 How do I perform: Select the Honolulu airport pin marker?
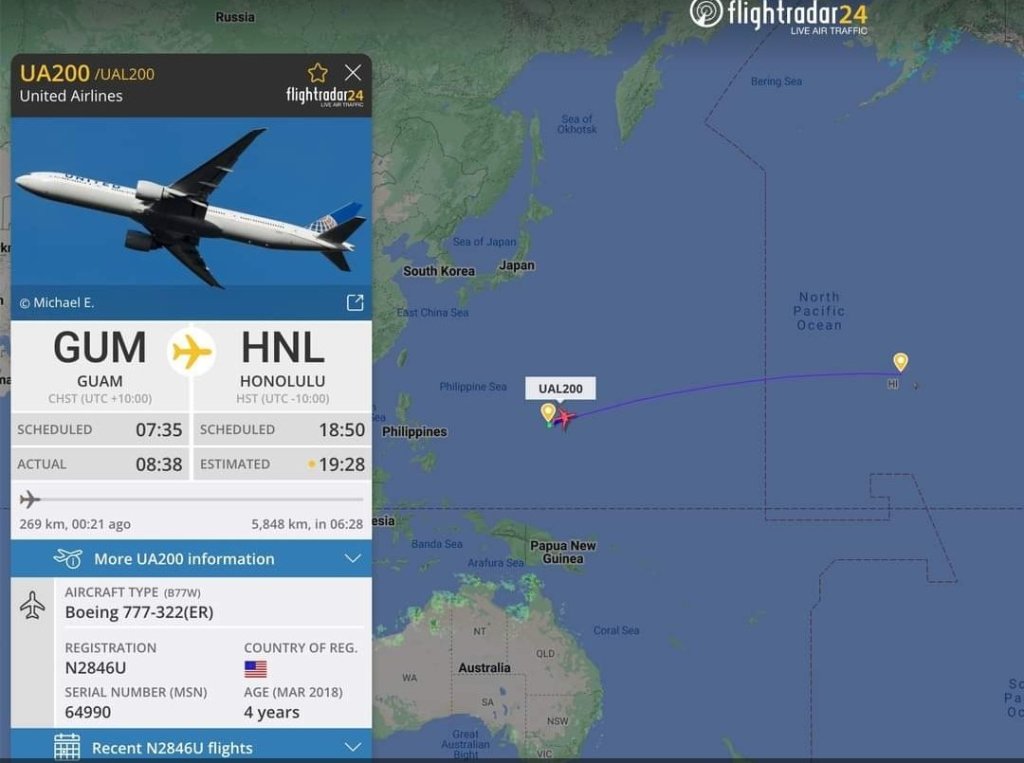(901, 362)
